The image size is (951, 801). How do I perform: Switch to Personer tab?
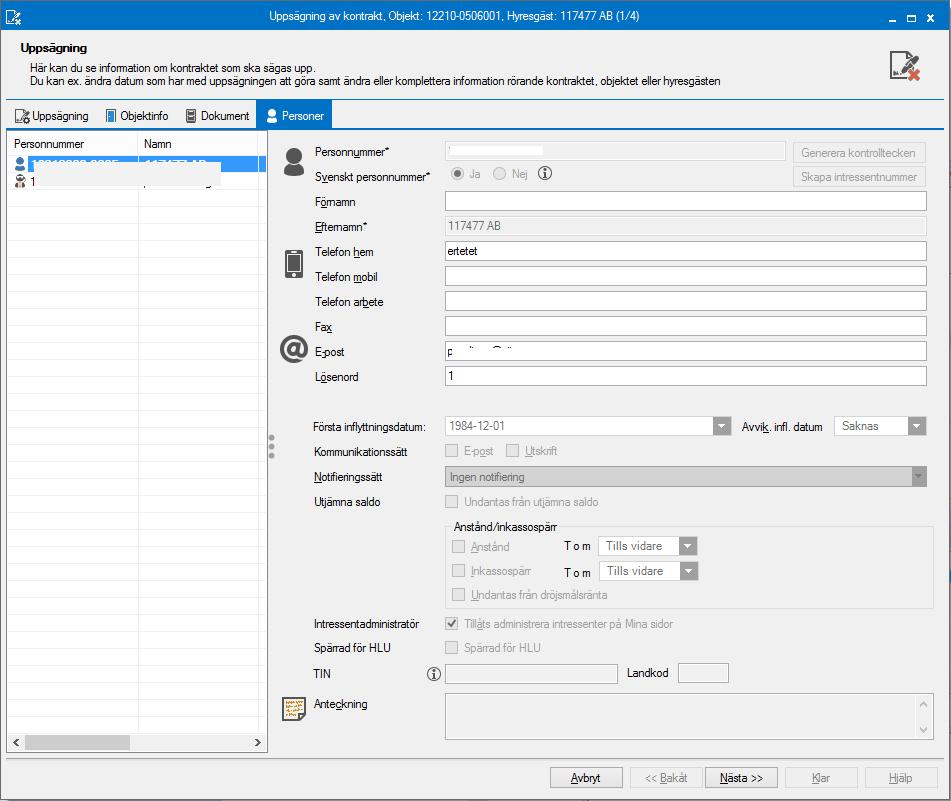tap(295, 116)
